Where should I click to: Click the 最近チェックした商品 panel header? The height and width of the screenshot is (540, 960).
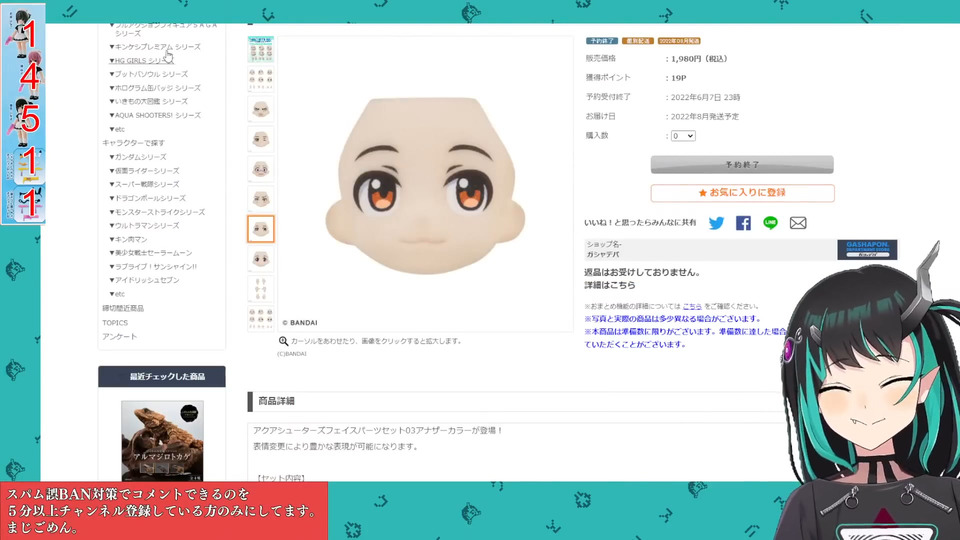[x=162, y=377]
